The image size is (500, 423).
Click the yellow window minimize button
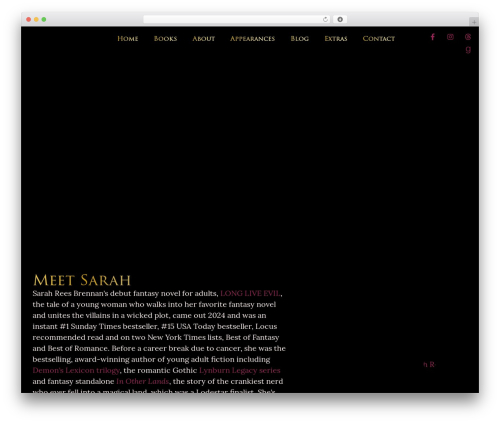coord(36,19)
